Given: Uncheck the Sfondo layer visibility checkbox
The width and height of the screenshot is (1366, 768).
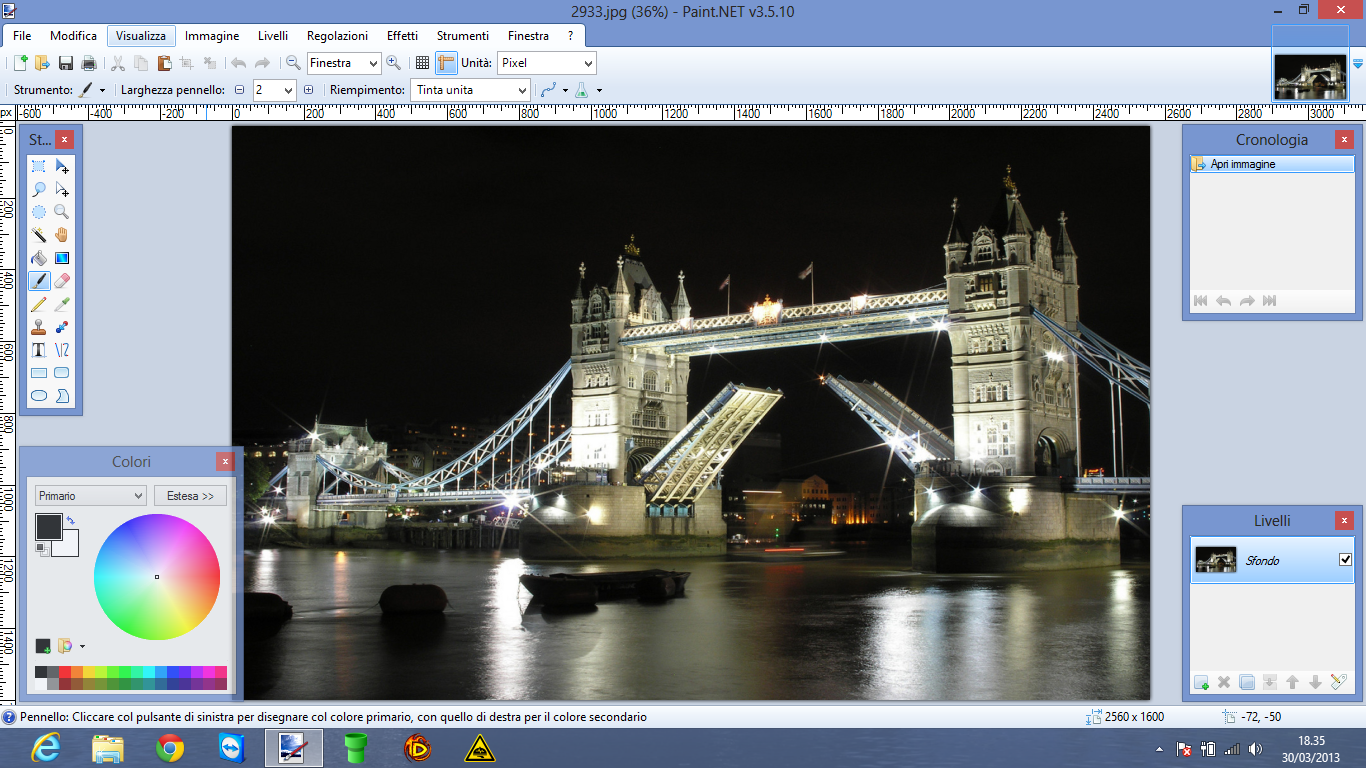Looking at the screenshot, I should tap(1345, 560).
